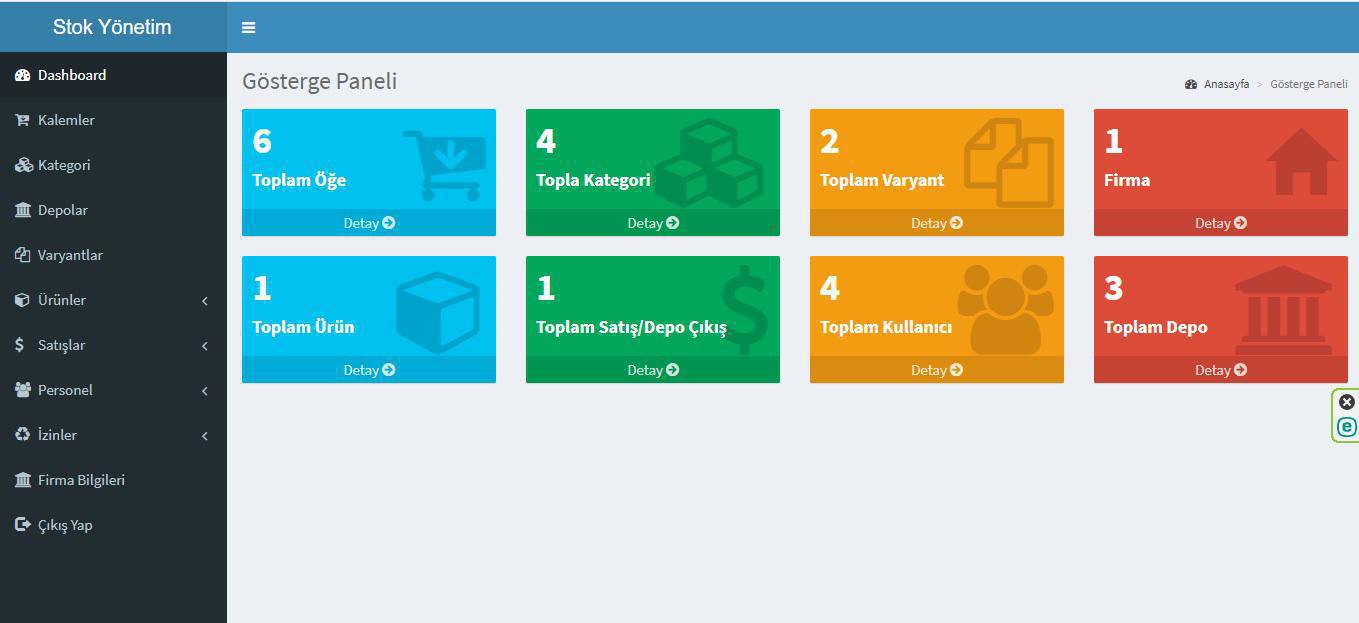Open the Firma Bilgileri menu item
The height and width of the screenshot is (623, 1359).
(81, 480)
